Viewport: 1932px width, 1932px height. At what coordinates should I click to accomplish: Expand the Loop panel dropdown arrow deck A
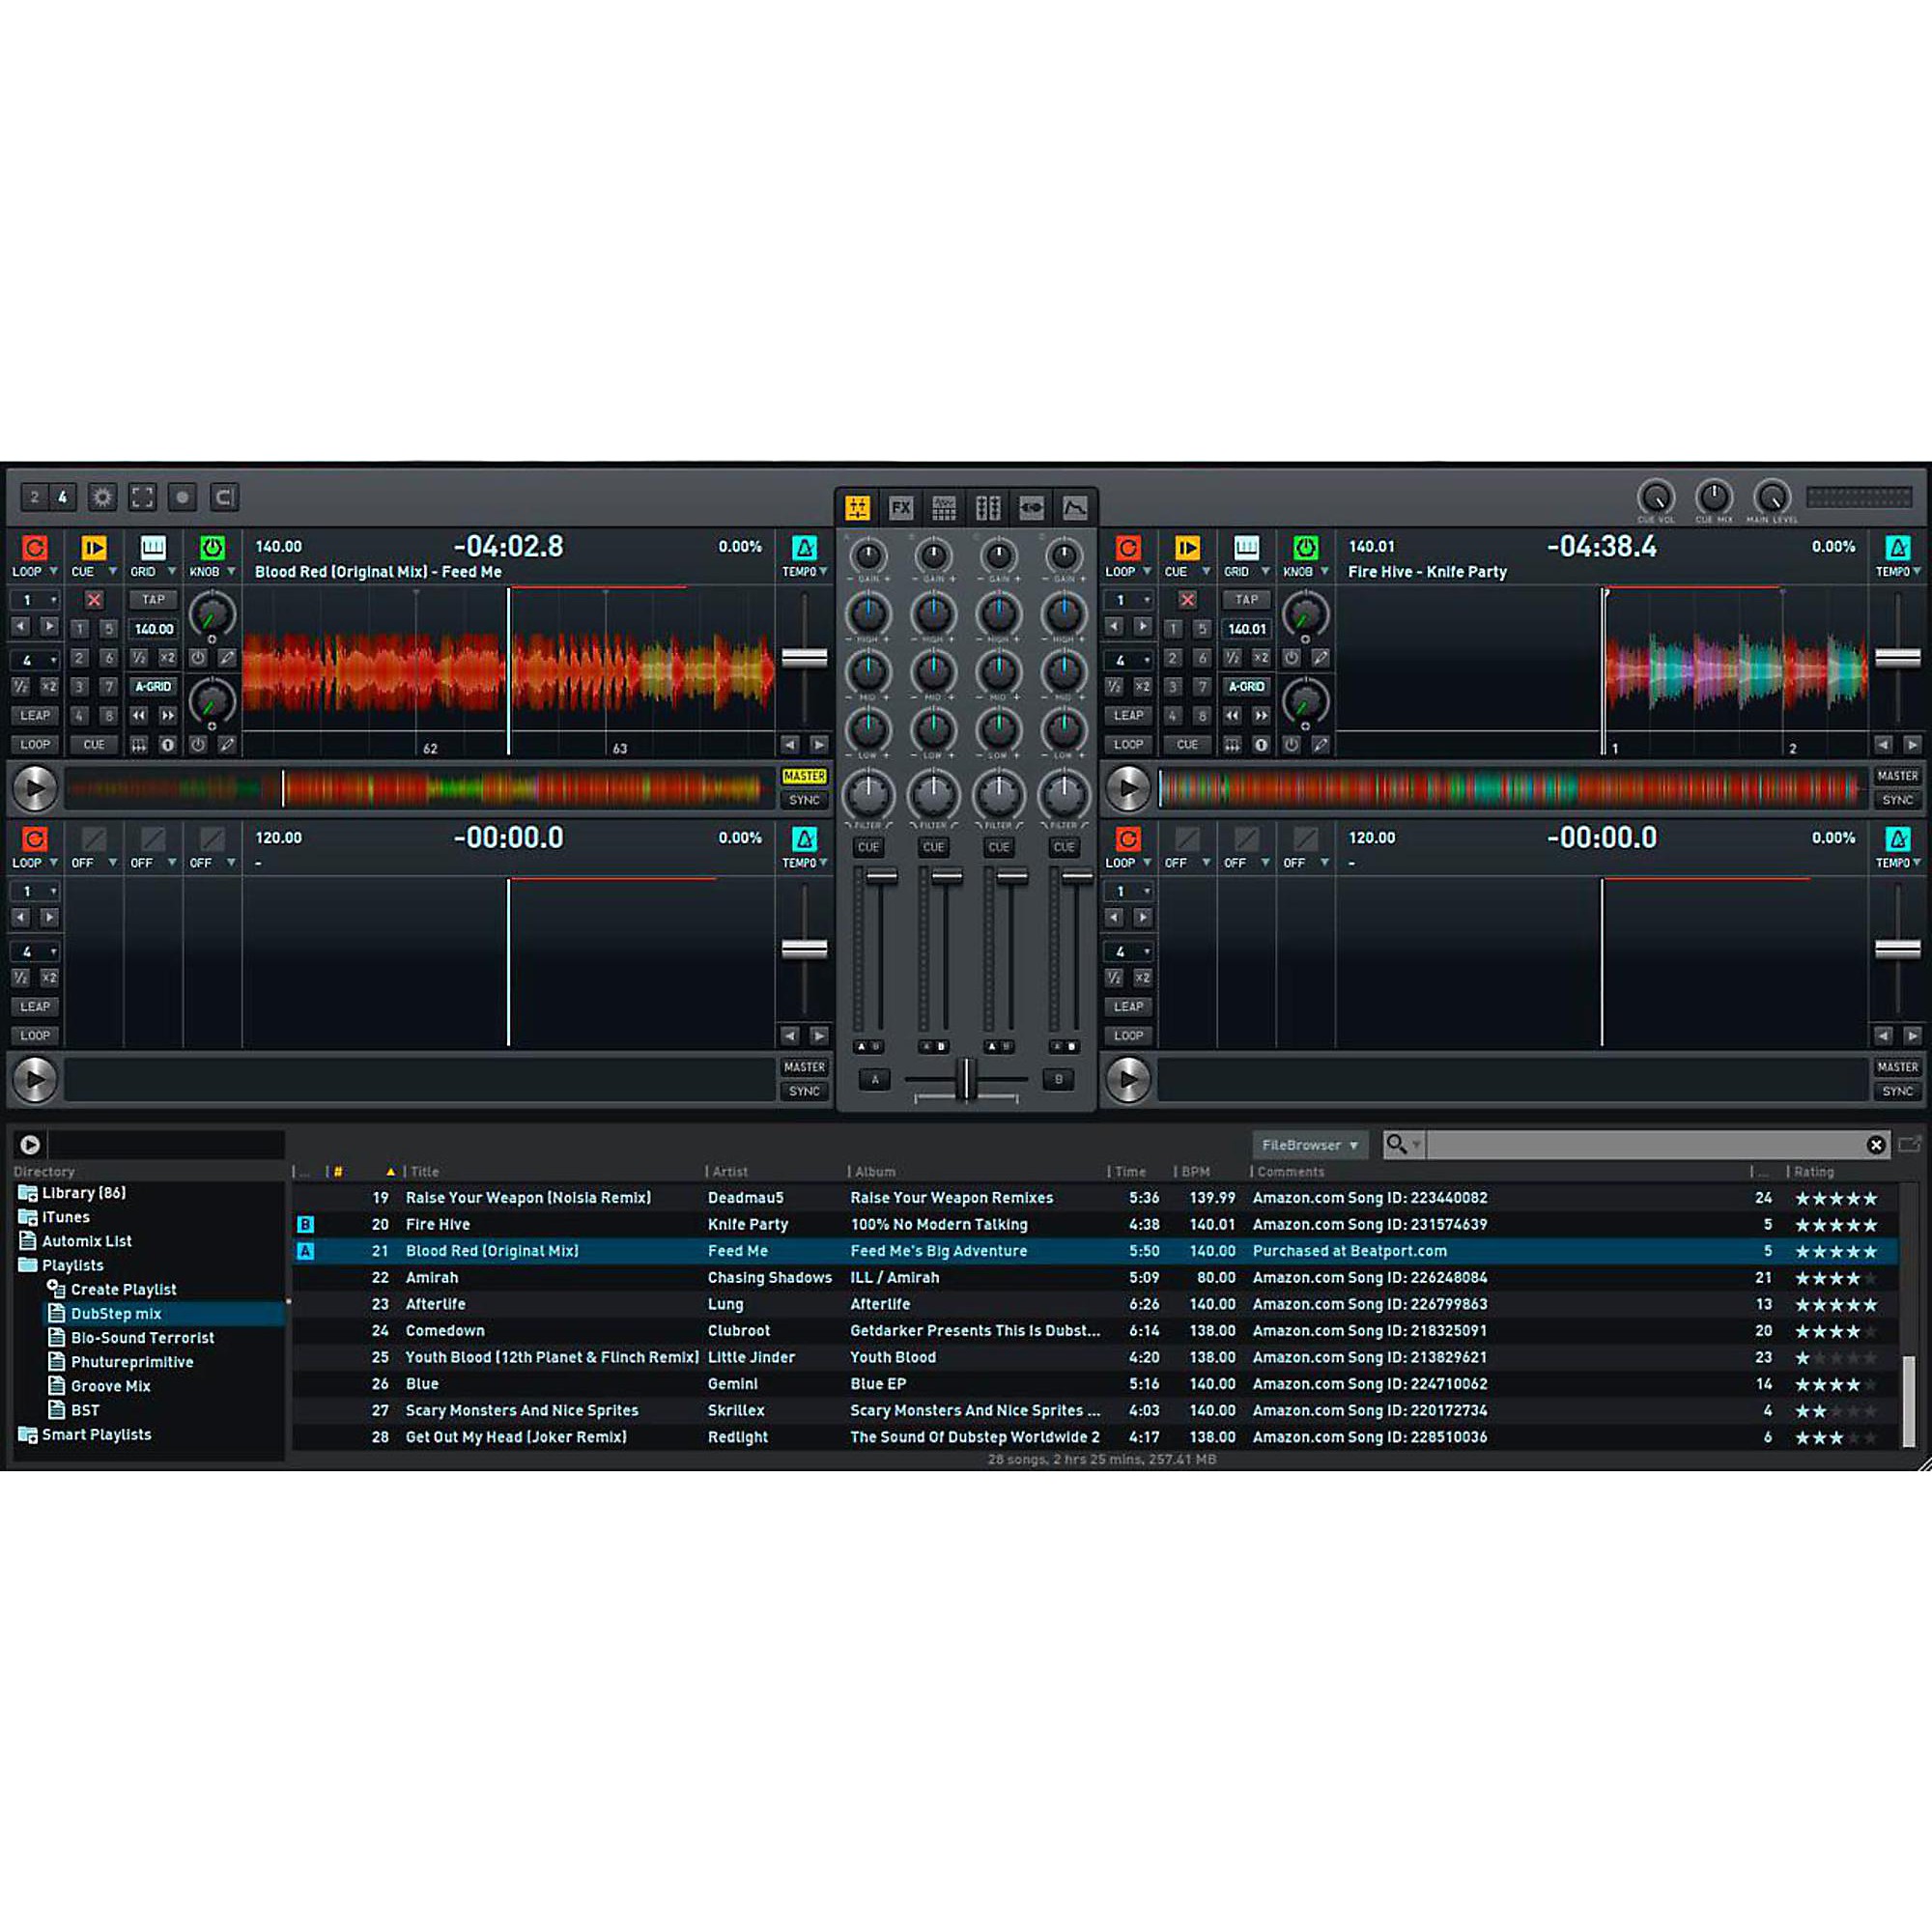click(x=53, y=572)
